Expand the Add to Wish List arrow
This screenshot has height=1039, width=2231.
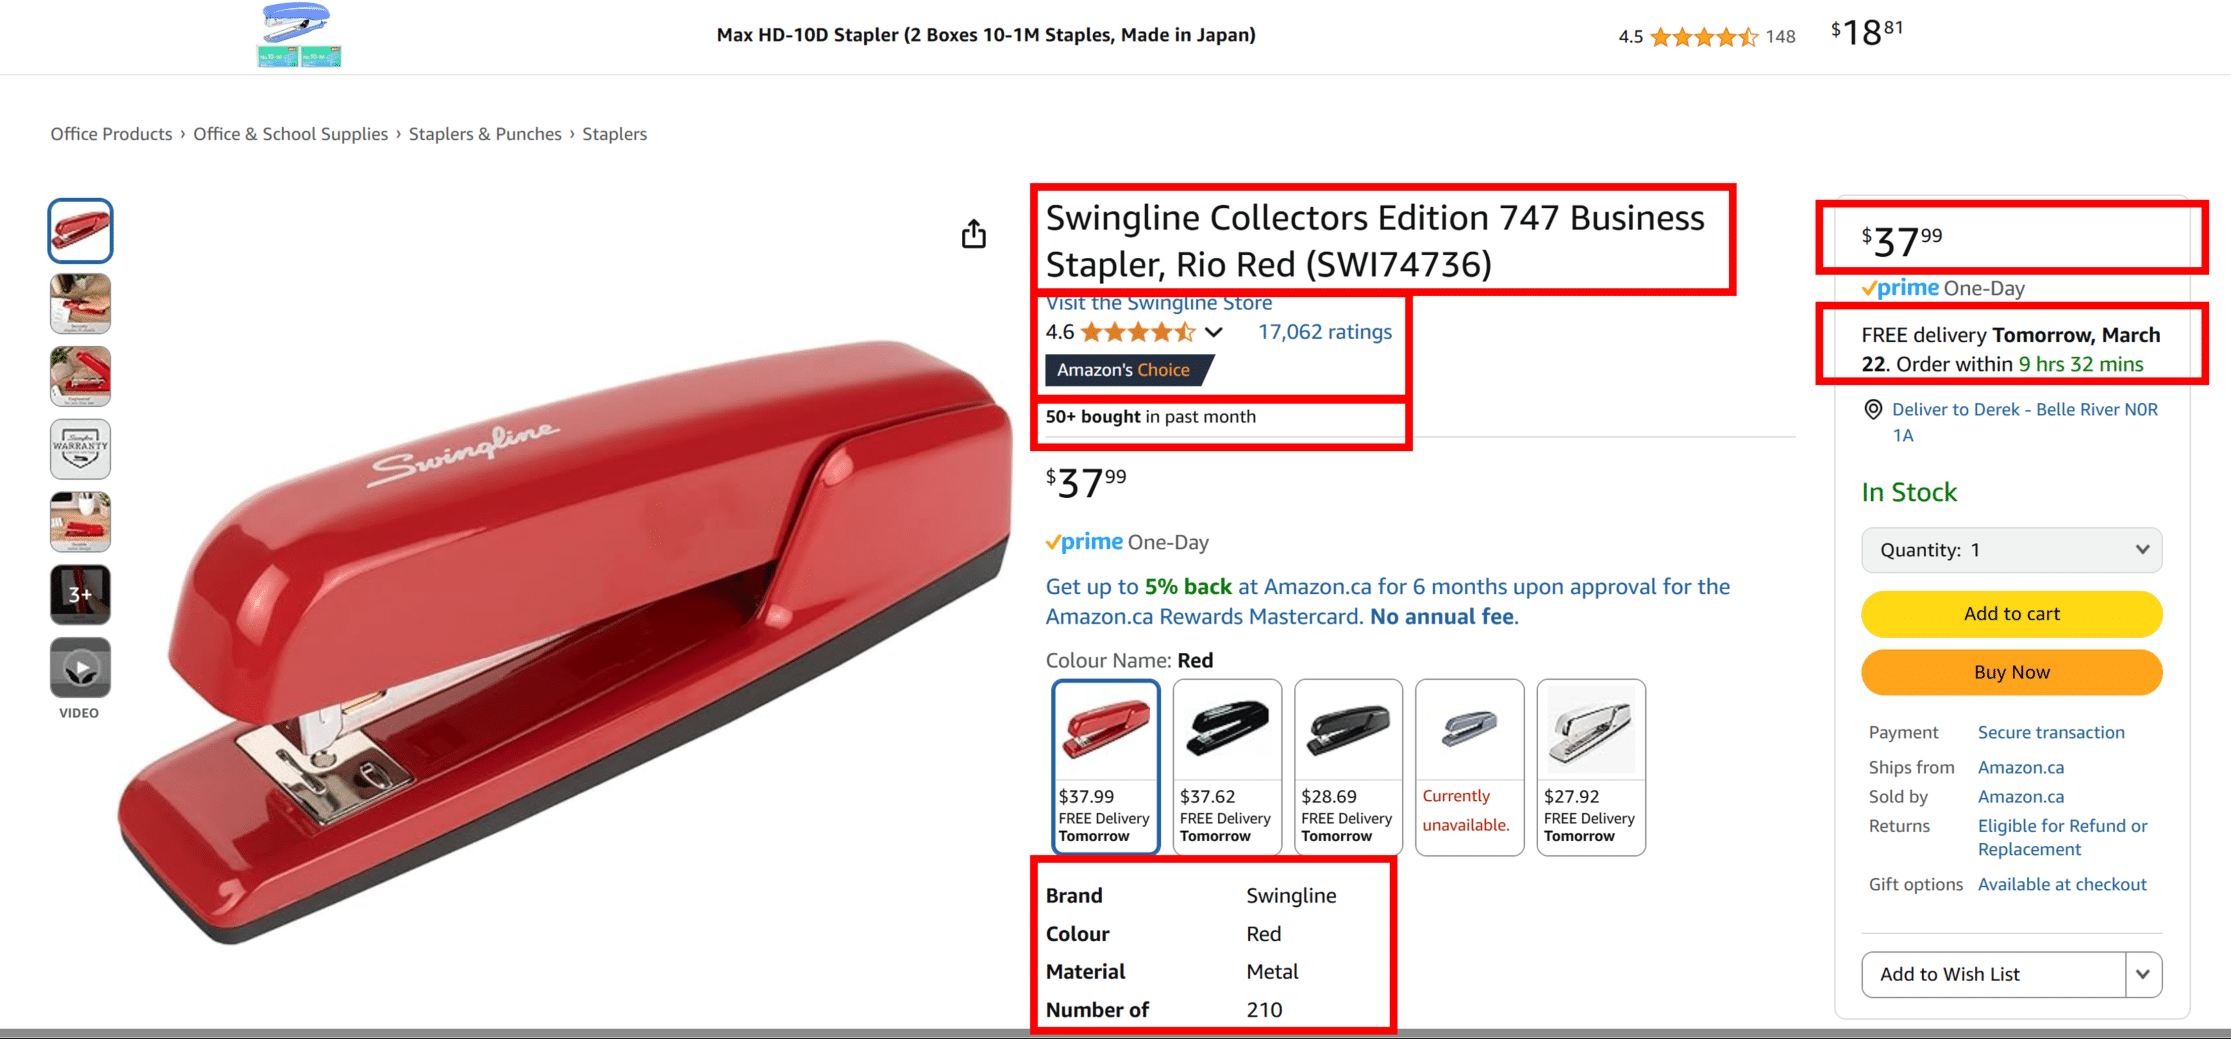(2143, 974)
